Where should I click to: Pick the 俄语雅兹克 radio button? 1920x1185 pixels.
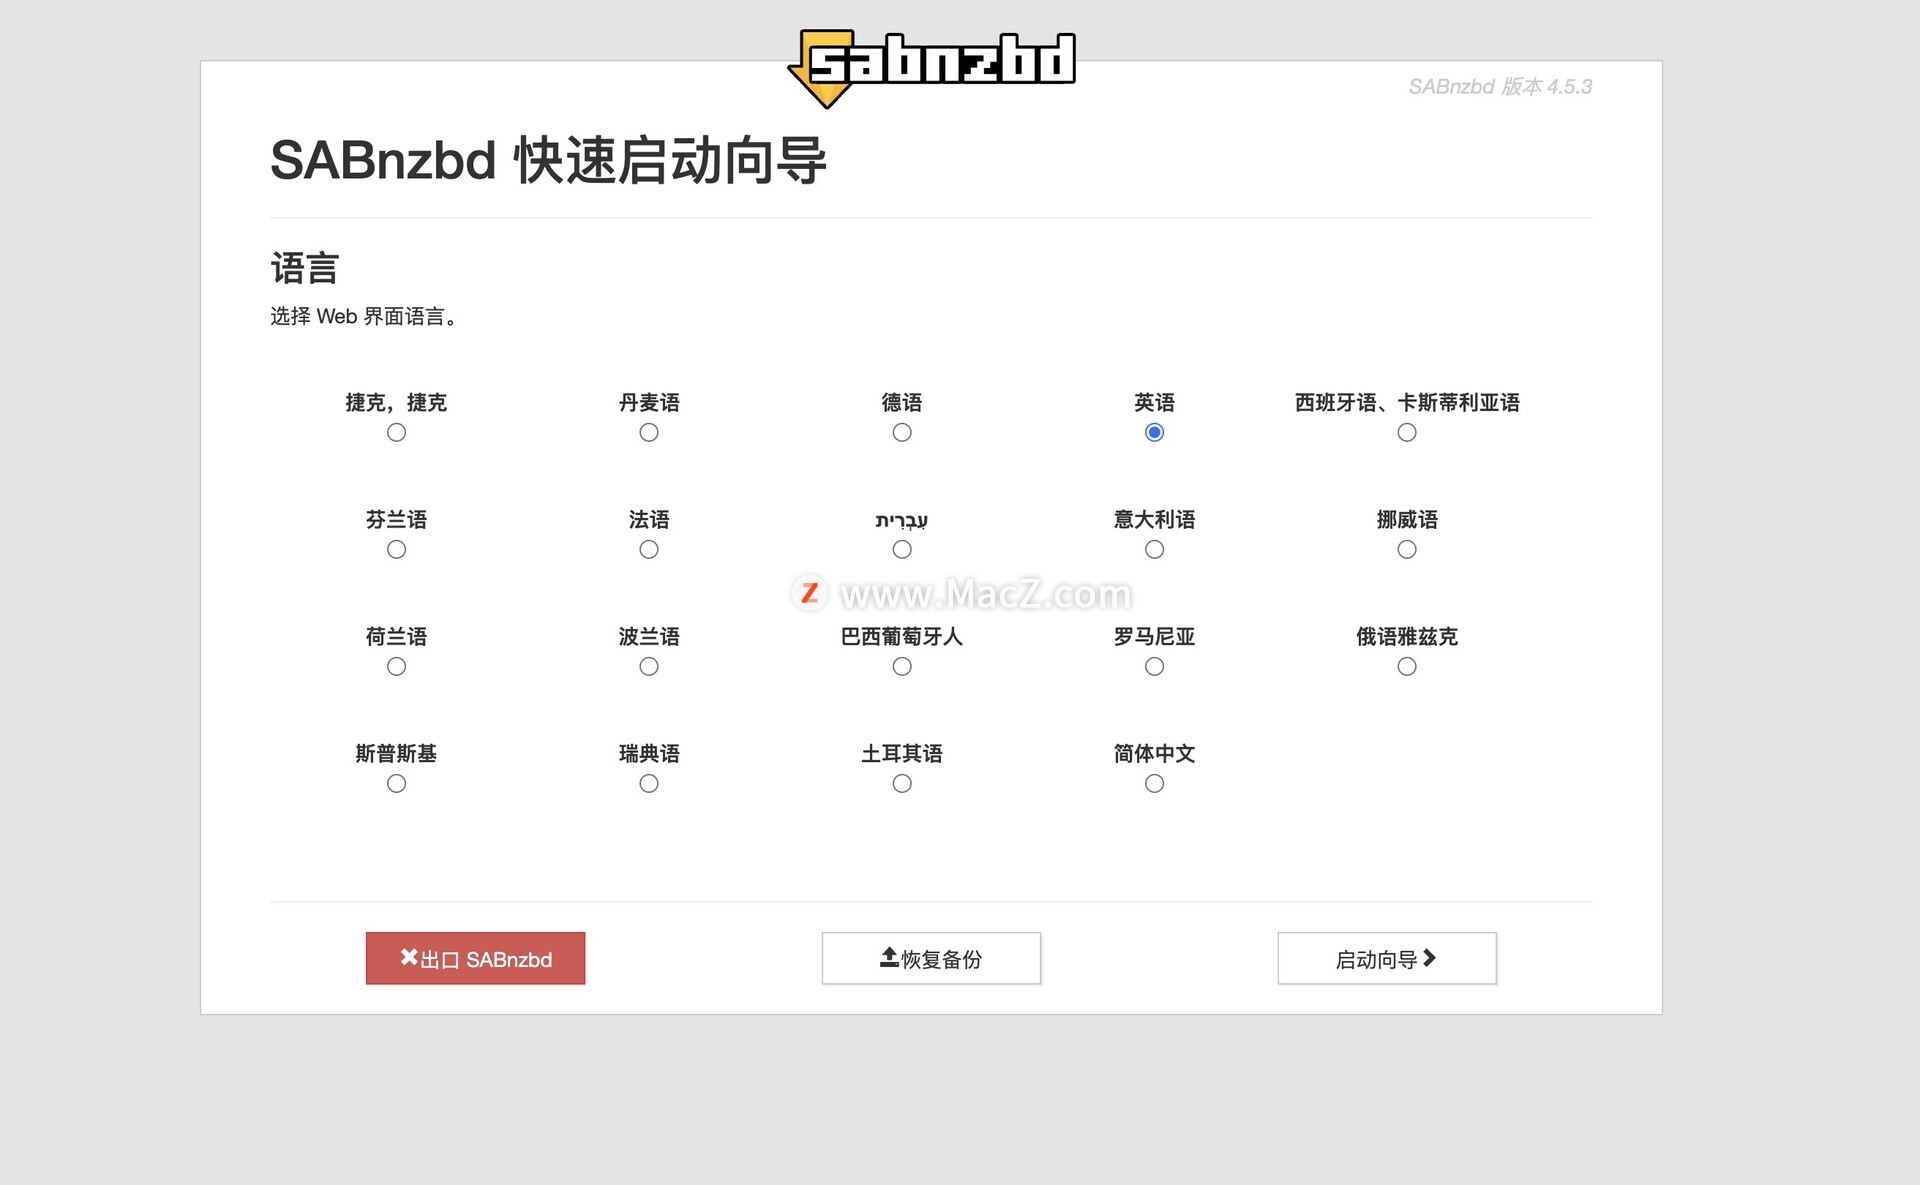tap(1407, 667)
